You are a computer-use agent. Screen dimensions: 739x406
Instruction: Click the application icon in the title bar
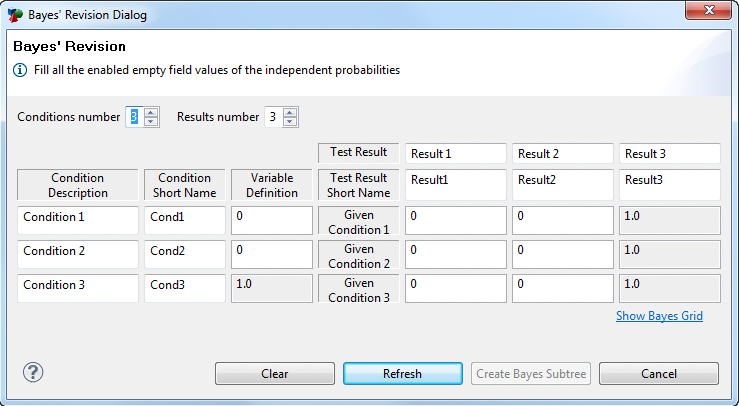(15, 15)
